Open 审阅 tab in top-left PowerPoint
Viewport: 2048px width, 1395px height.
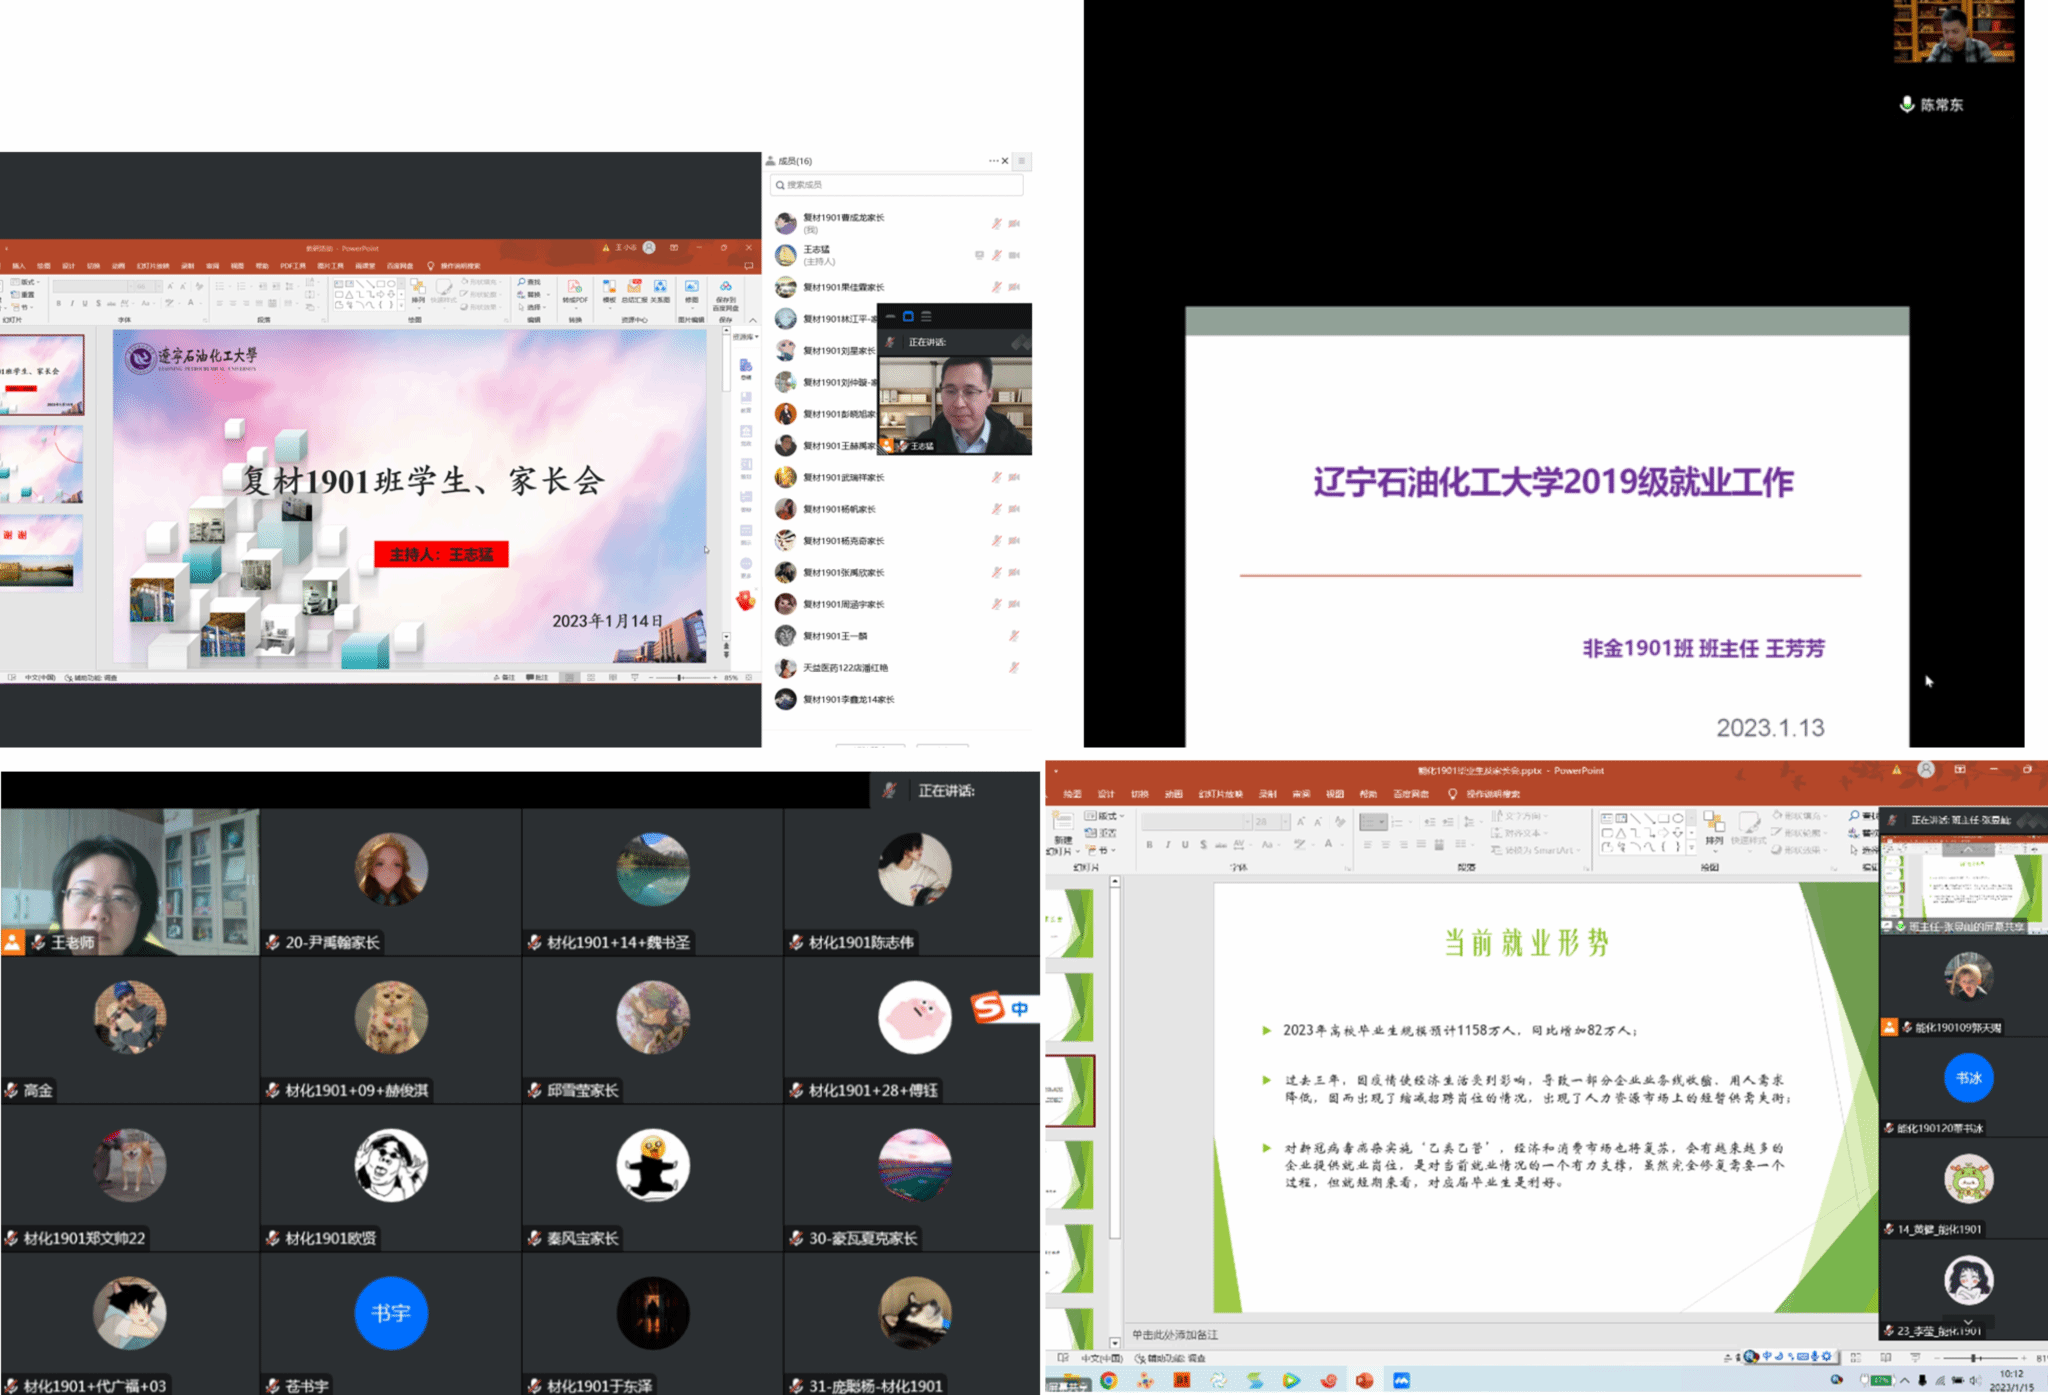click(x=212, y=266)
